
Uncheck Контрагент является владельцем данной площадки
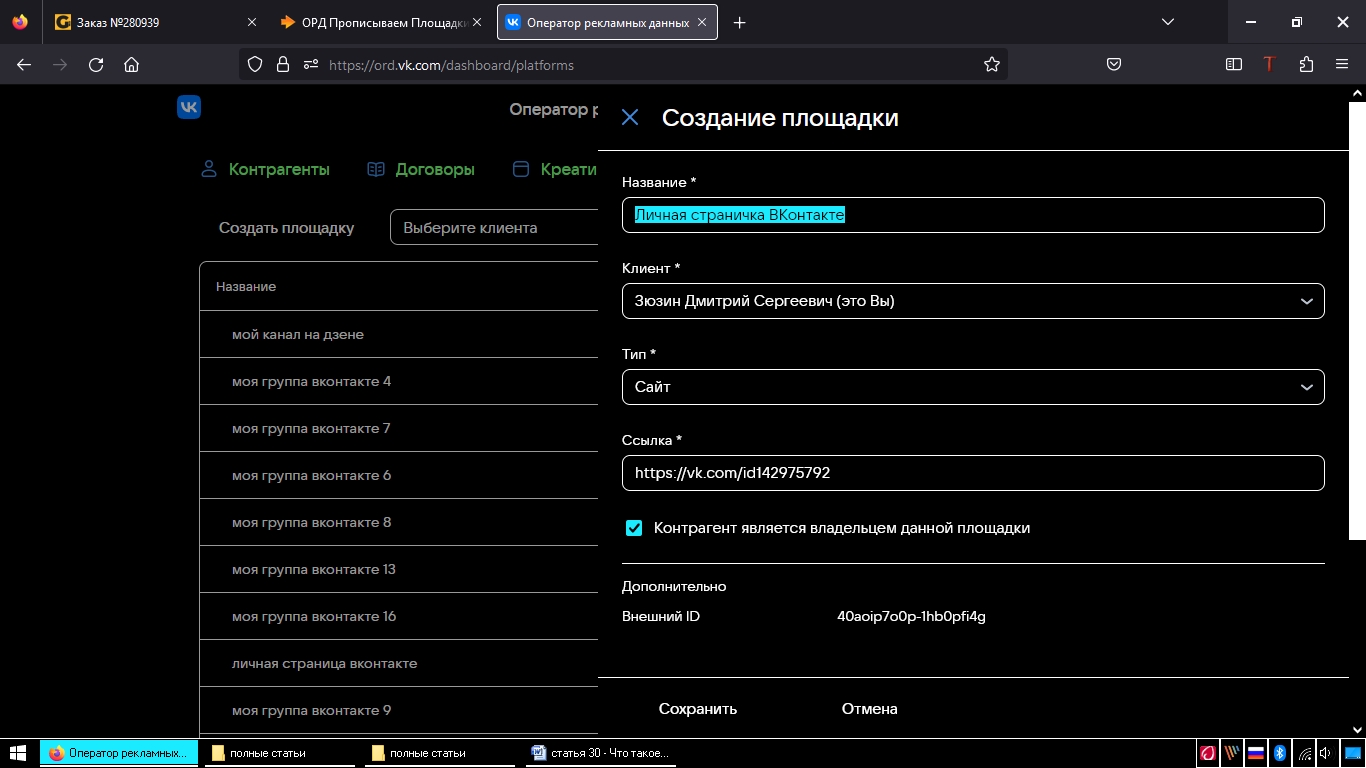point(634,528)
